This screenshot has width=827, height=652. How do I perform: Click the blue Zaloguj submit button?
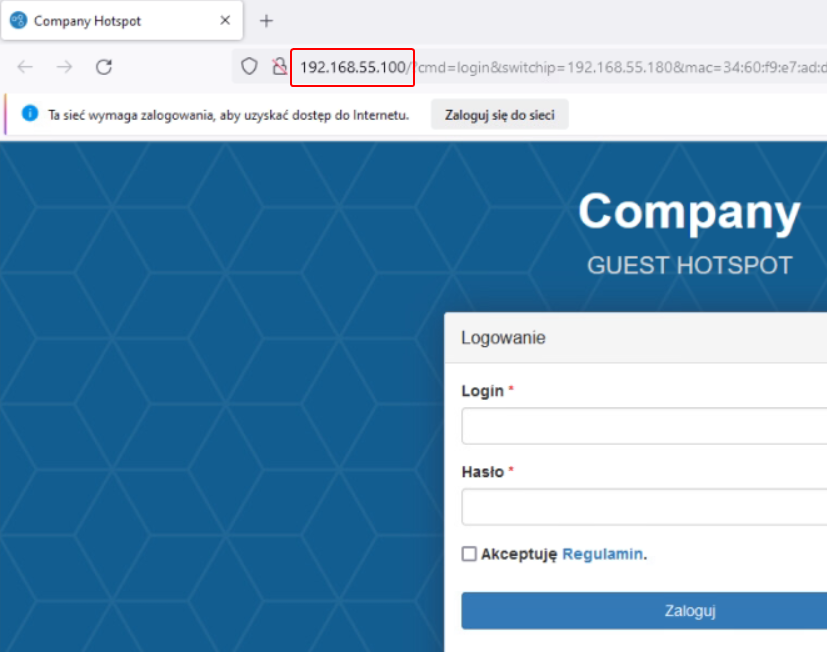pyautogui.click(x=644, y=611)
